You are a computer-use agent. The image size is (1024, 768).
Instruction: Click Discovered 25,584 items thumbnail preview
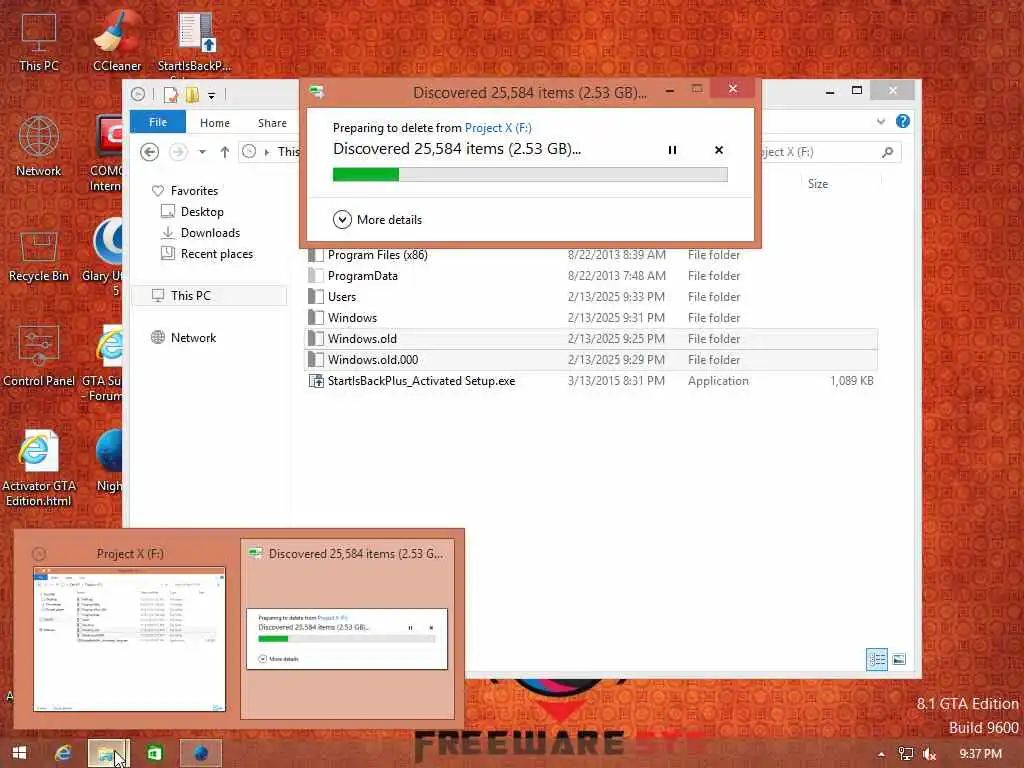347,630
